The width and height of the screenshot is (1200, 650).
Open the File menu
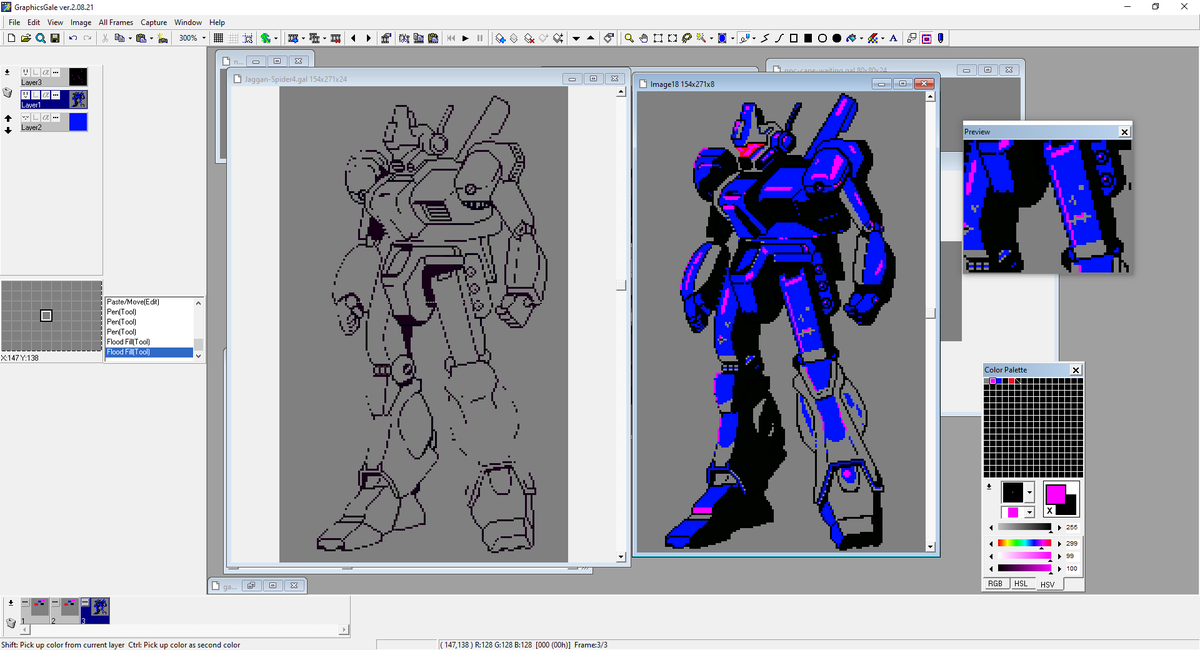pyautogui.click(x=14, y=22)
